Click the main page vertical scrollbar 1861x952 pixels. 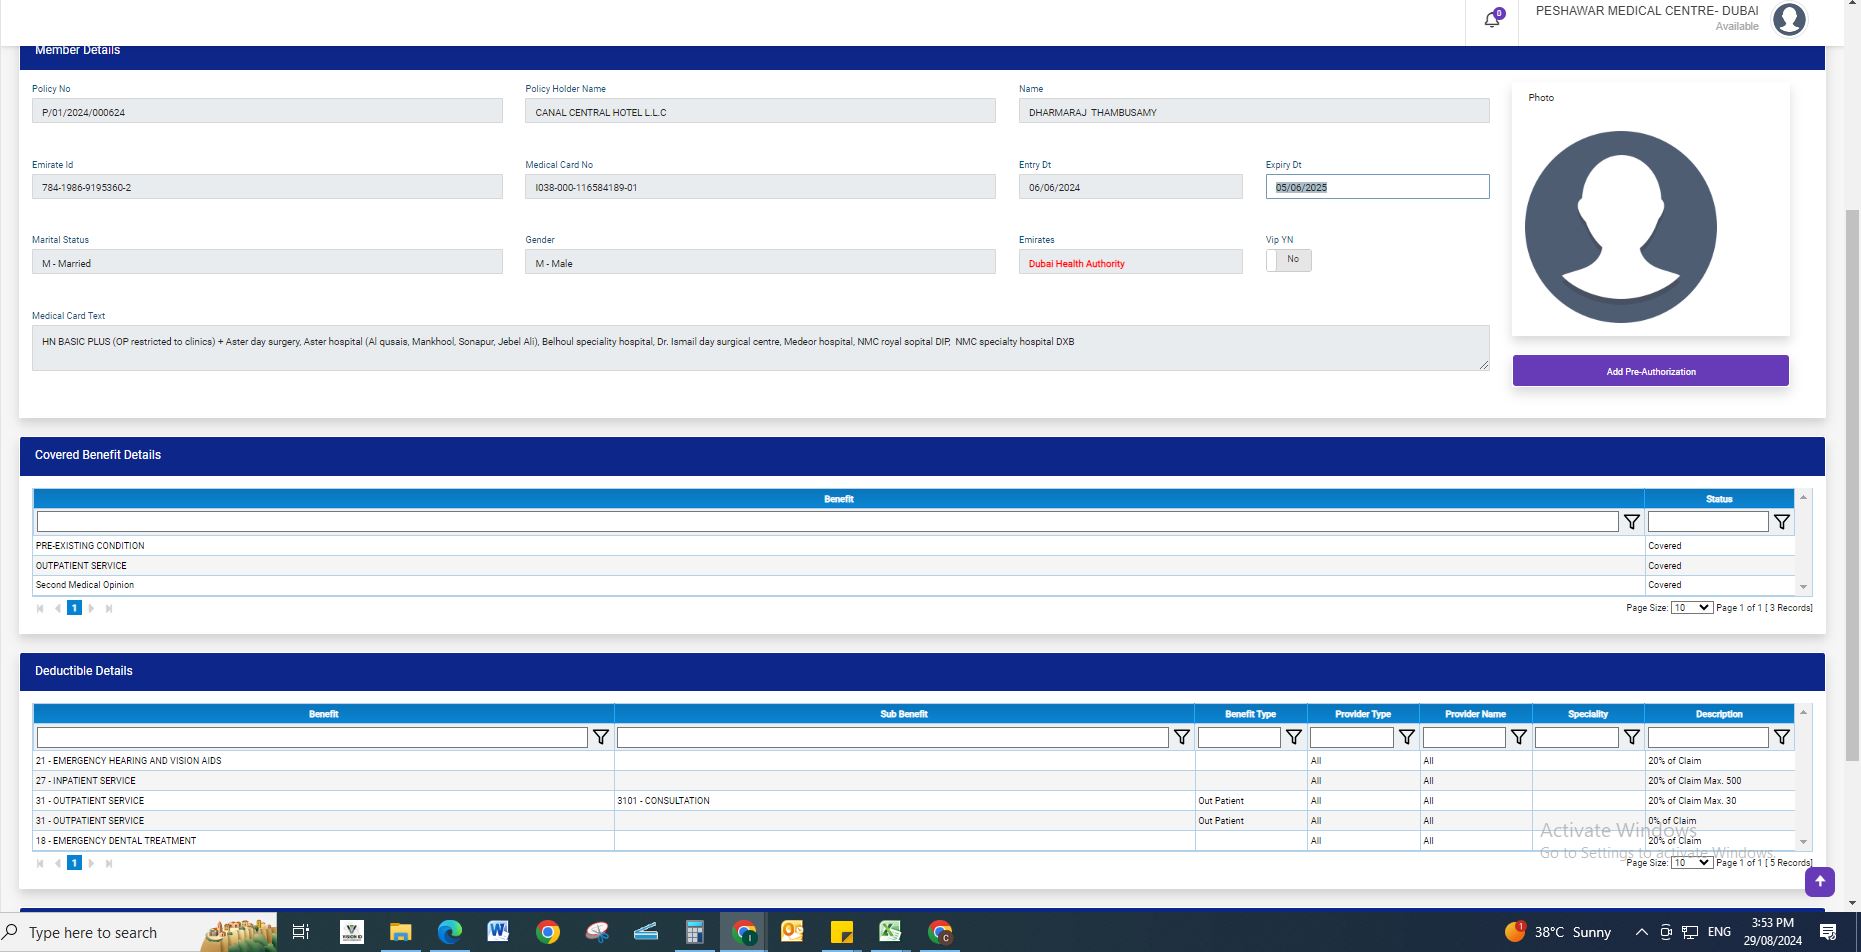click(1852, 480)
